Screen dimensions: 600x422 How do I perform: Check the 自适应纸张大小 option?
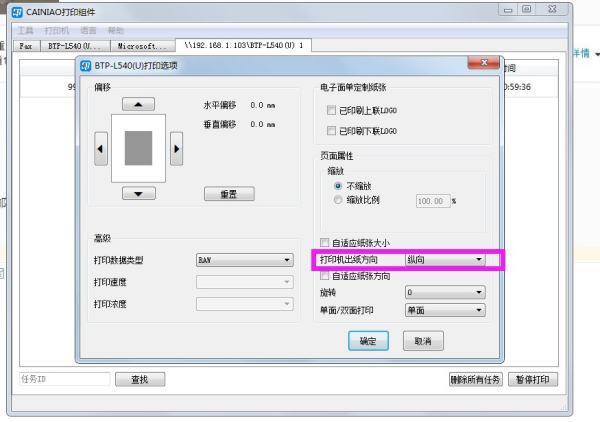pyautogui.click(x=325, y=243)
